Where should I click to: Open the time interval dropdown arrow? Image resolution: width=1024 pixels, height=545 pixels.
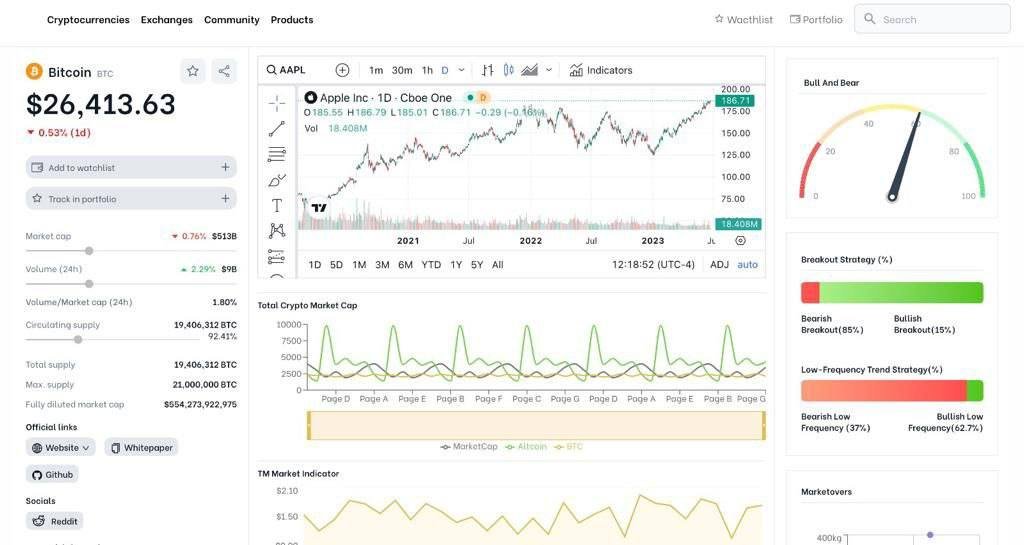pyautogui.click(x=461, y=70)
